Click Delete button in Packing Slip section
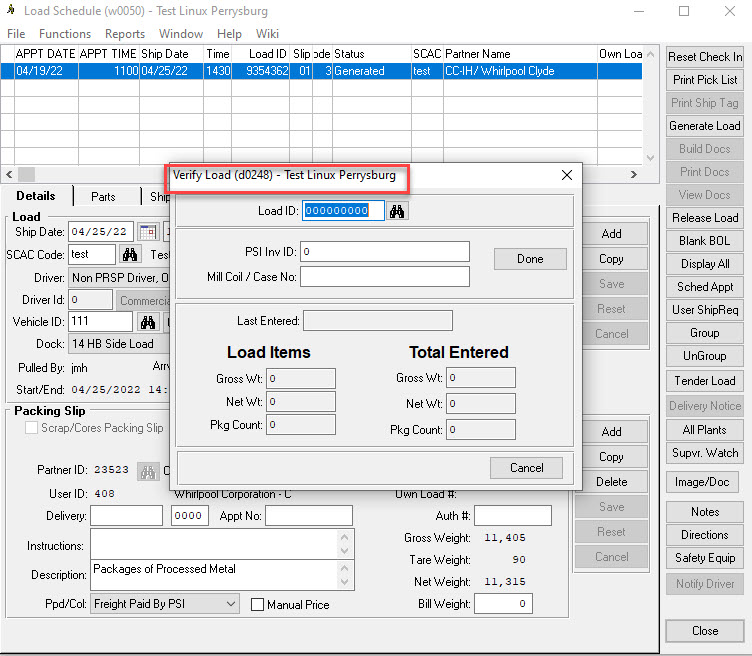The width and height of the screenshot is (752, 656). (x=611, y=481)
